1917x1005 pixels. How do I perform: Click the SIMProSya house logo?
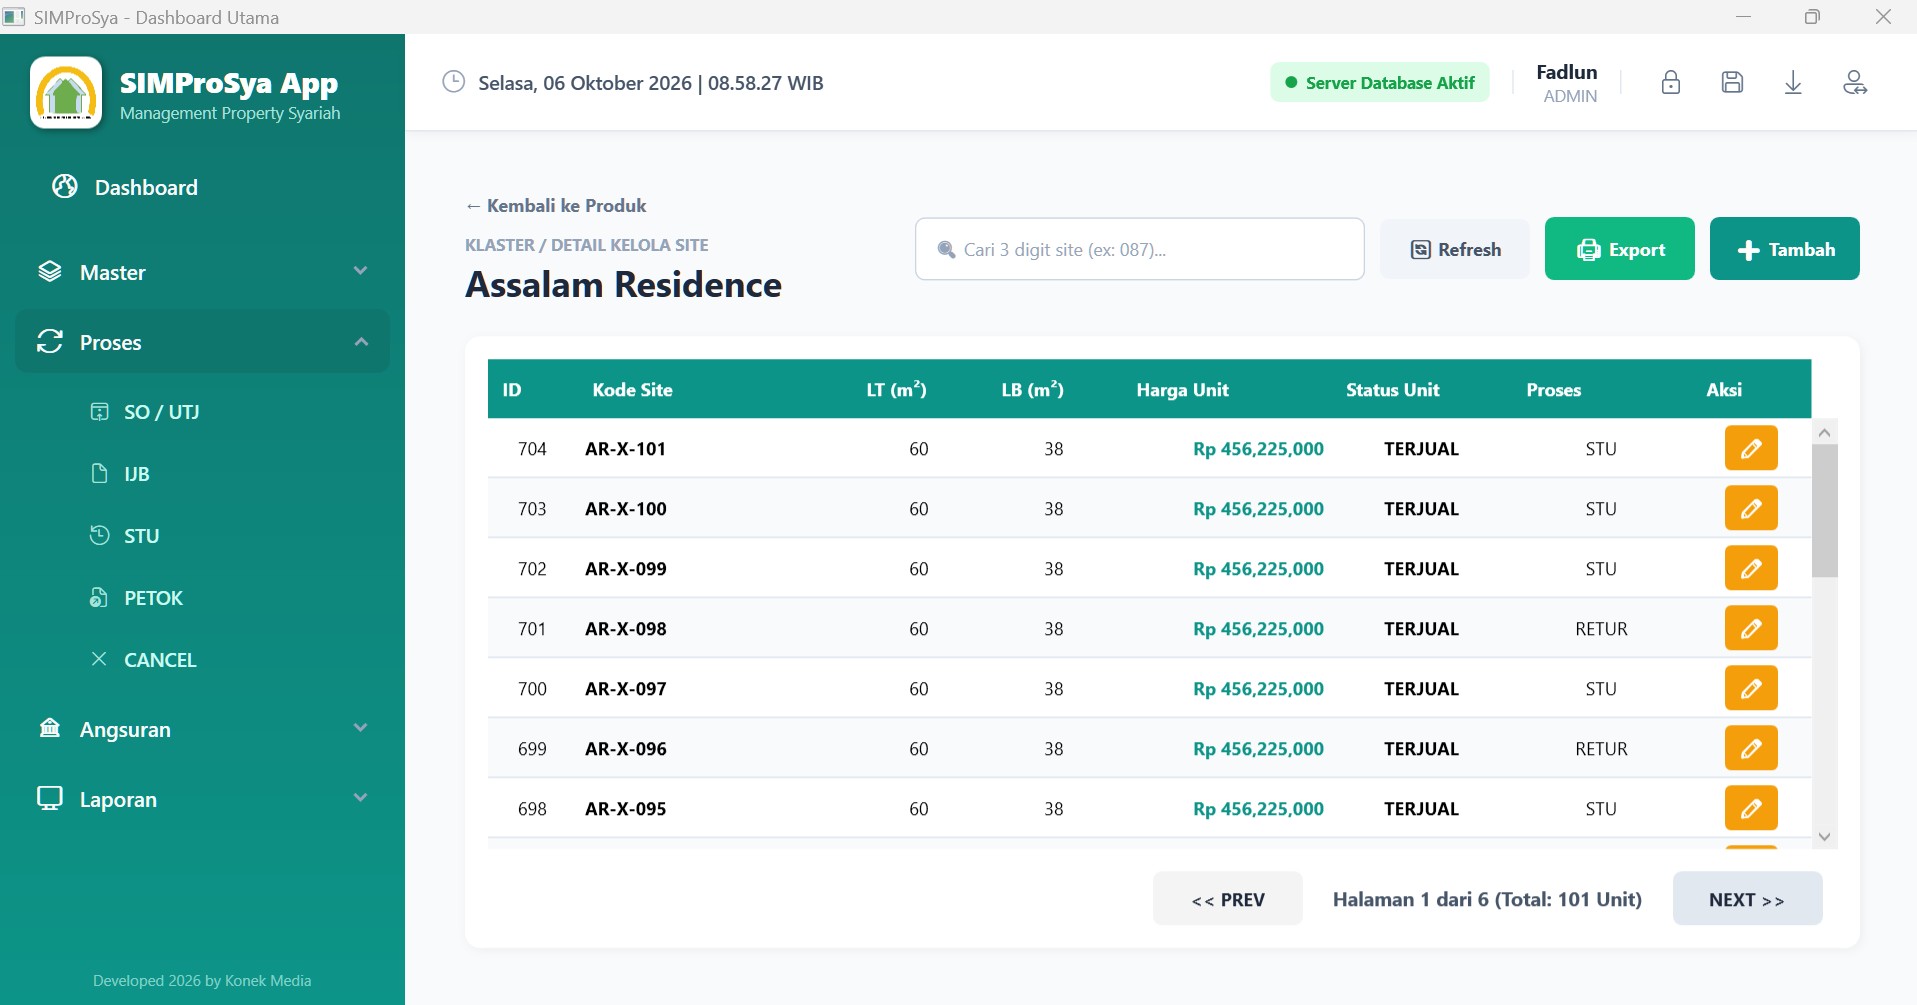click(x=66, y=93)
